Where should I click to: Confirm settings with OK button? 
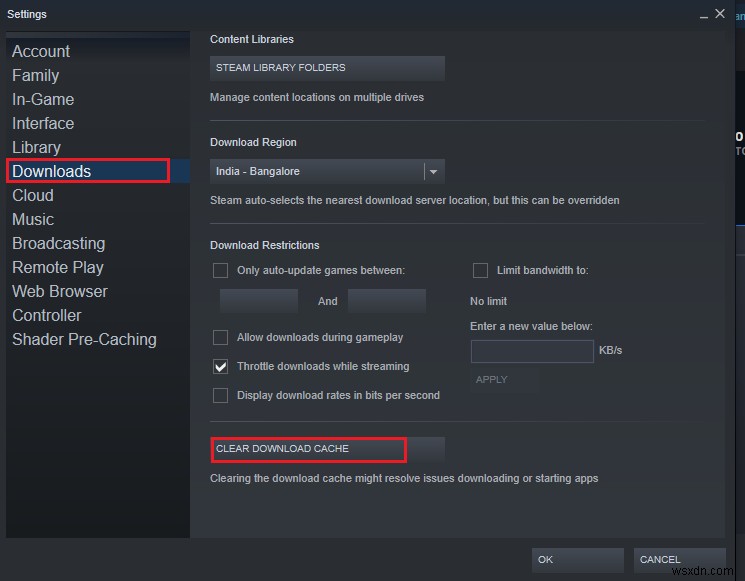pos(578,560)
